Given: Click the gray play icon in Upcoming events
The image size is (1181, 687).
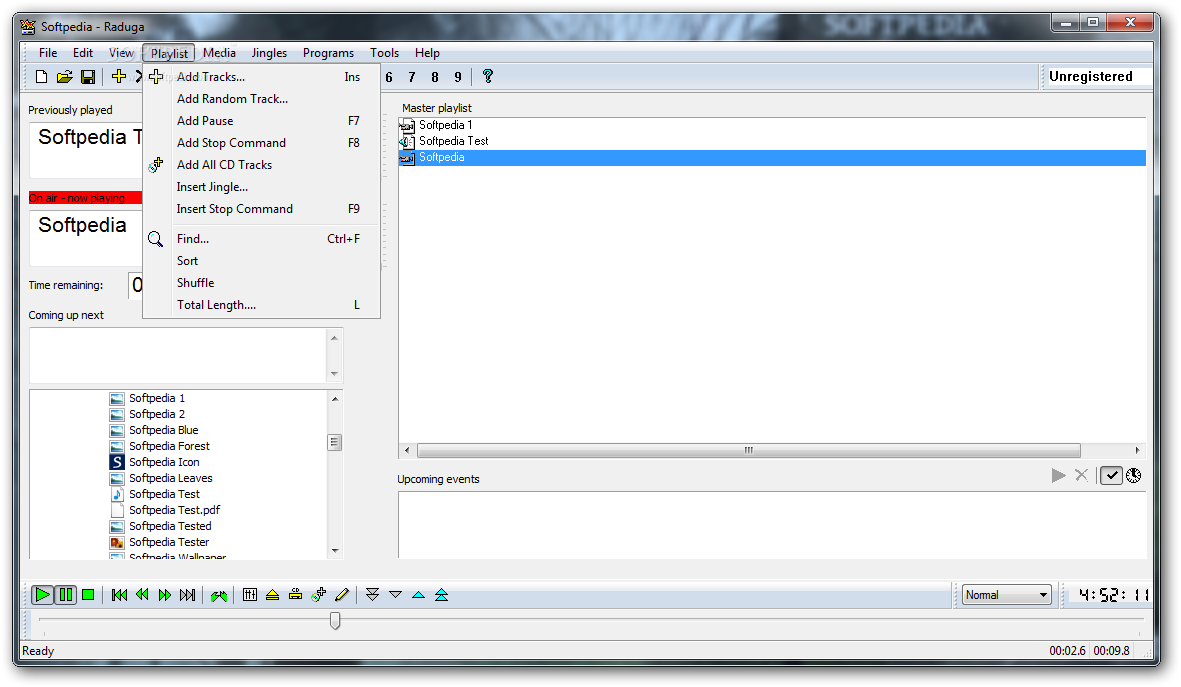Looking at the screenshot, I should pyautogui.click(x=1059, y=475).
